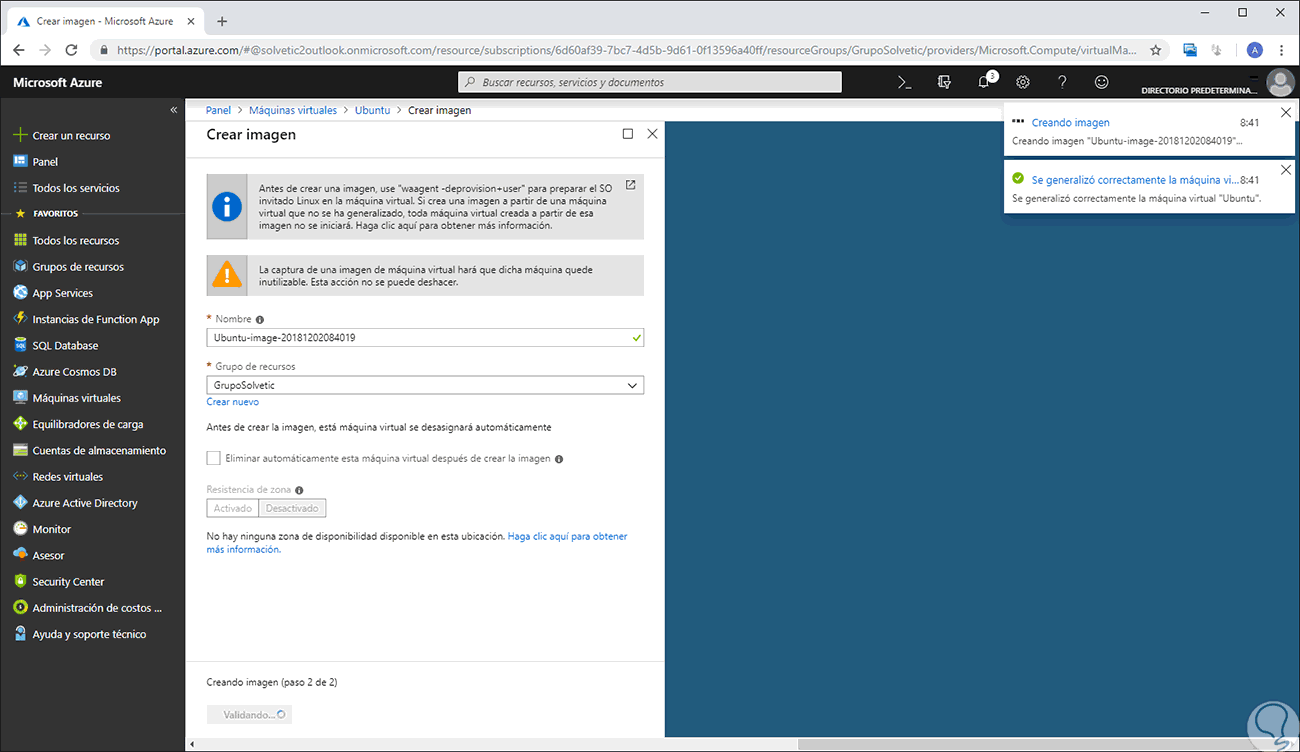Send feedback with the smiley icon

1102,82
